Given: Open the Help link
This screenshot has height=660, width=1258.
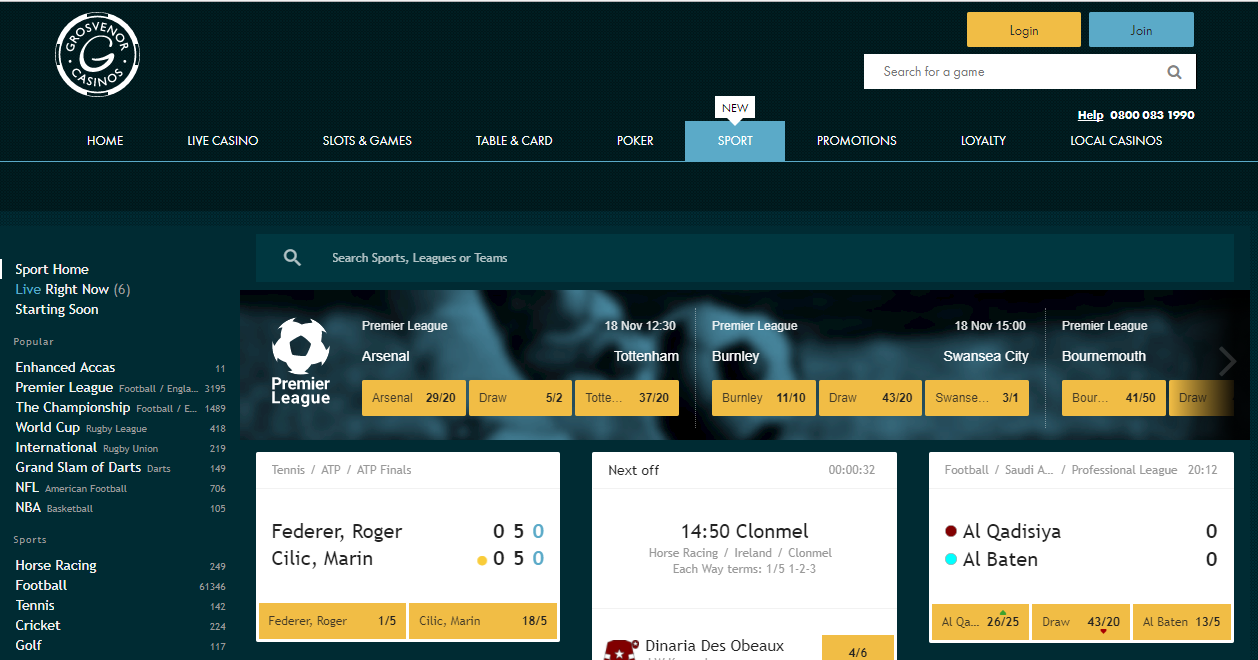Looking at the screenshot, I should pos(1090,115).
